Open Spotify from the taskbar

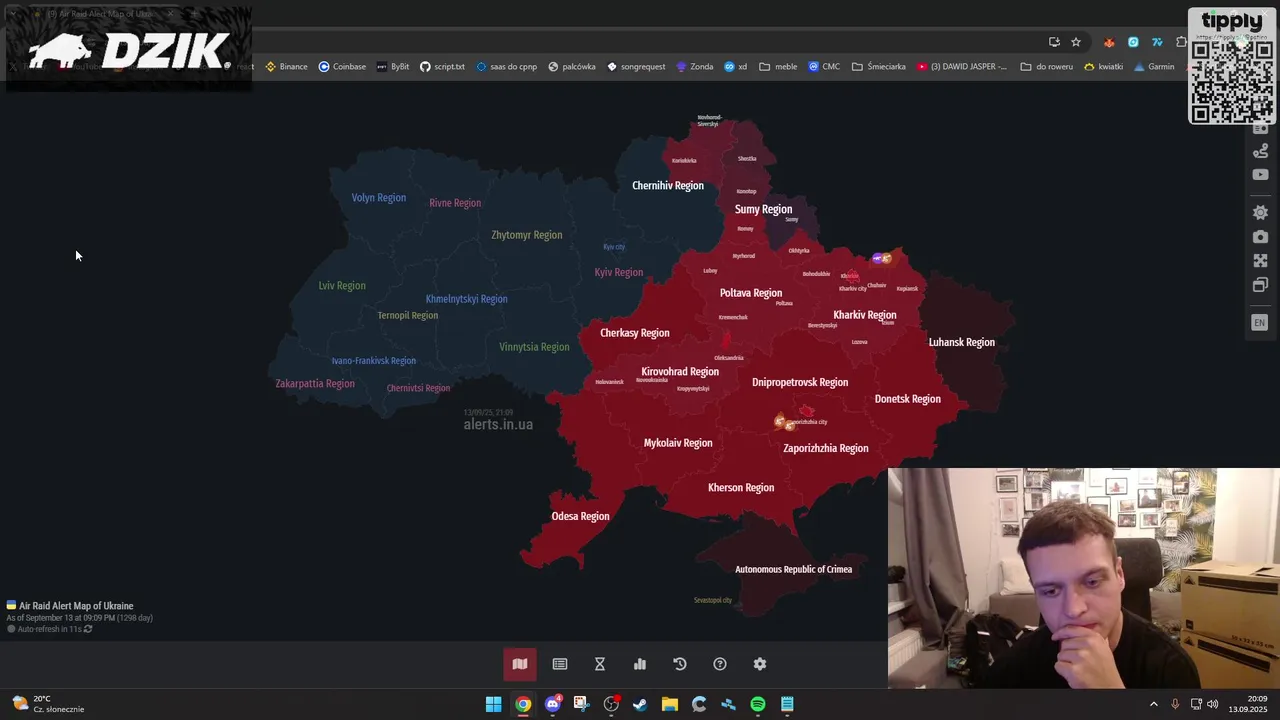(758, 704)
